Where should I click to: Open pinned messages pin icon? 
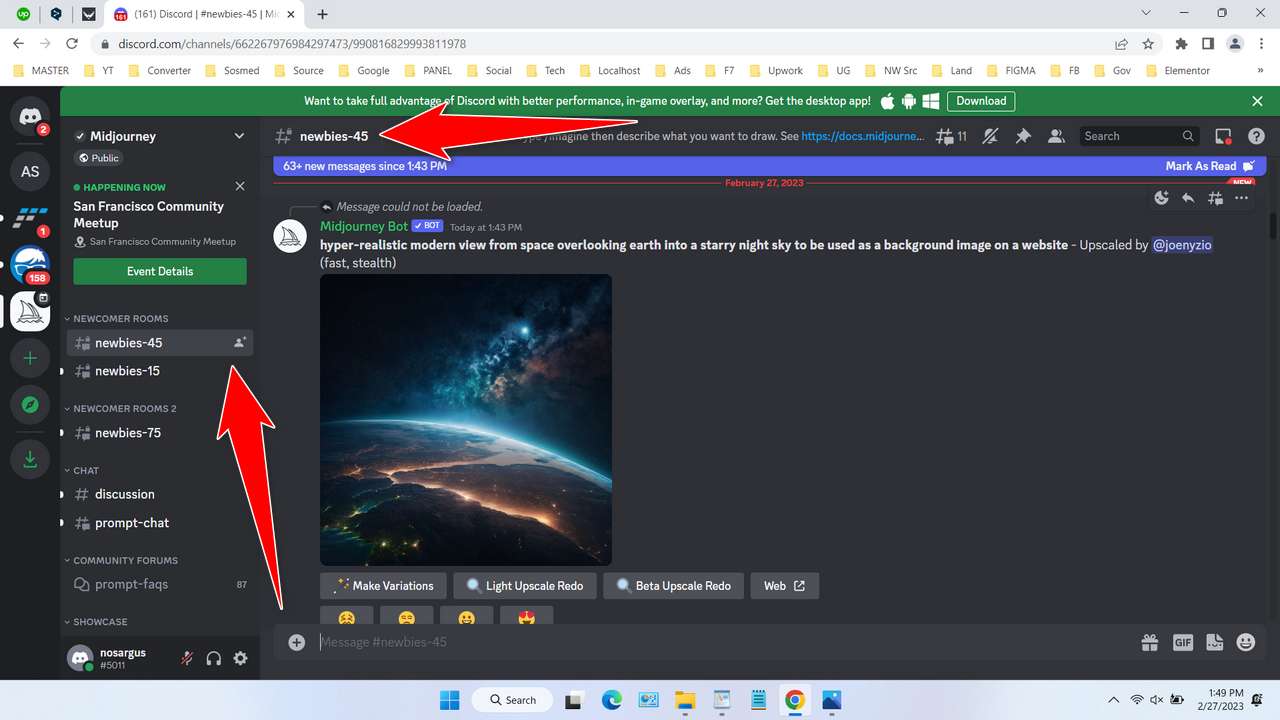(1023, 136)
